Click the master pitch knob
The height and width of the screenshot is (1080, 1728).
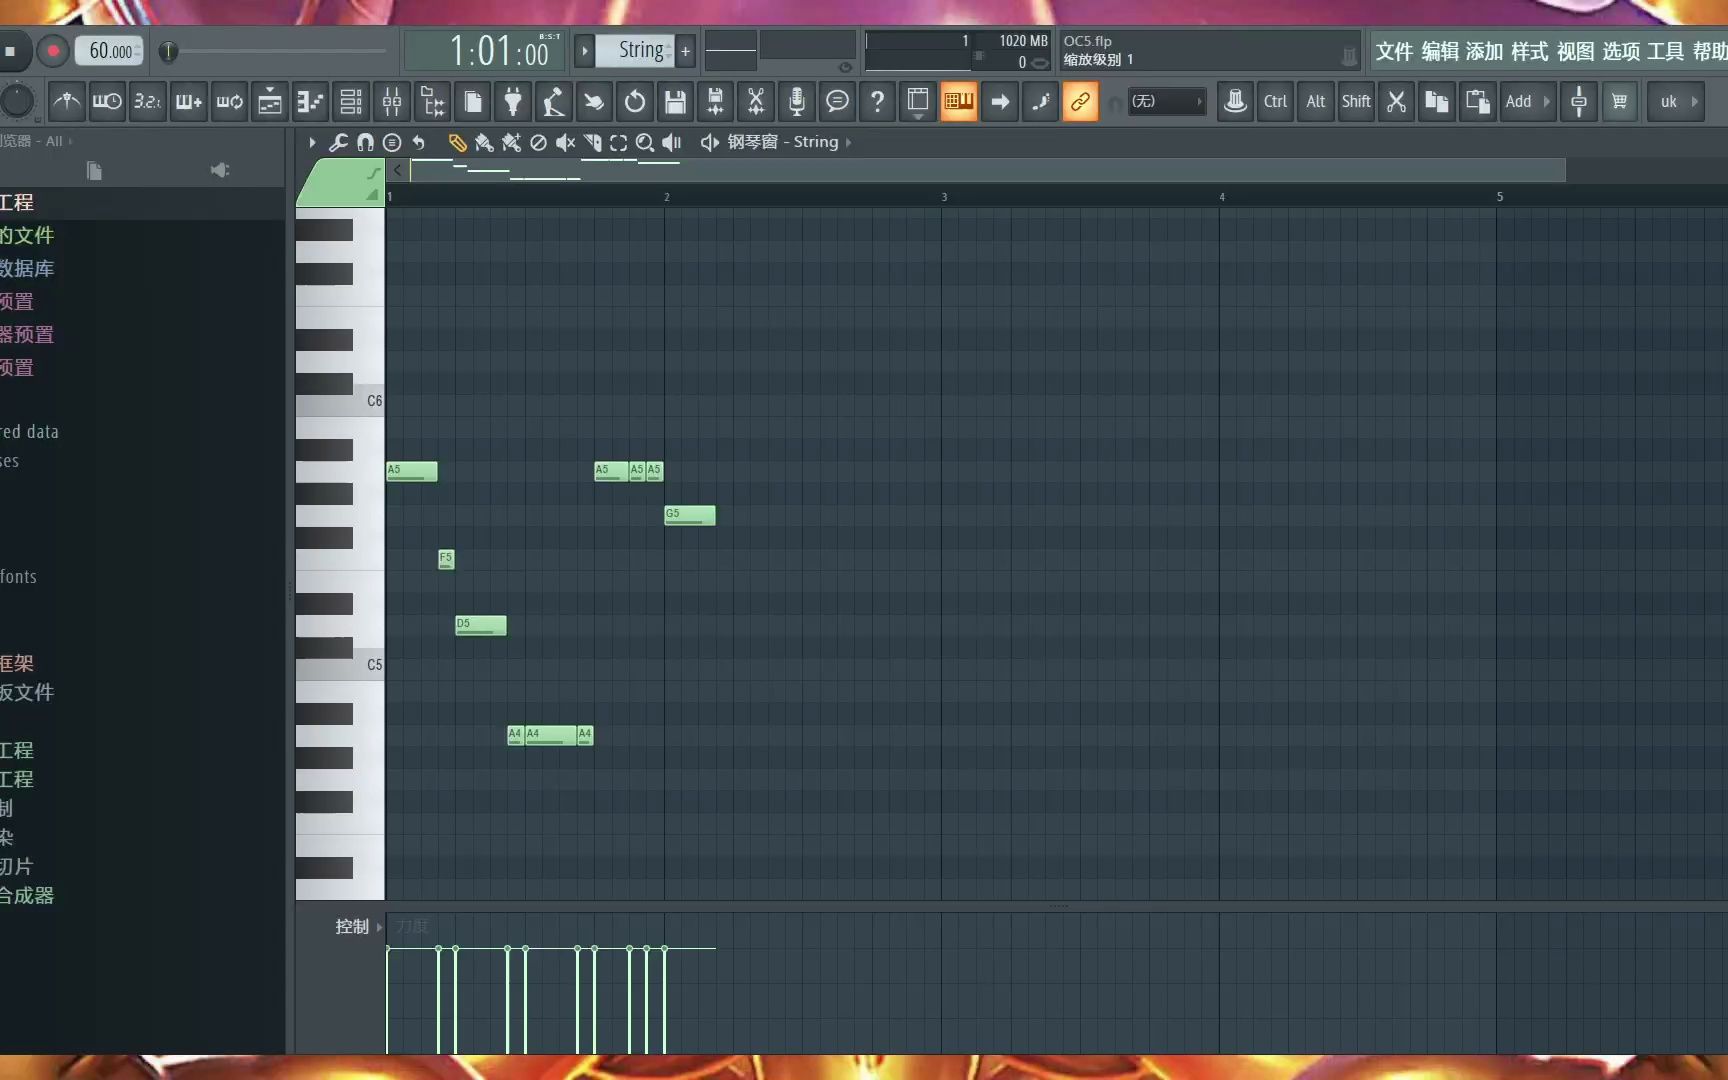click(x=17, y=101)
